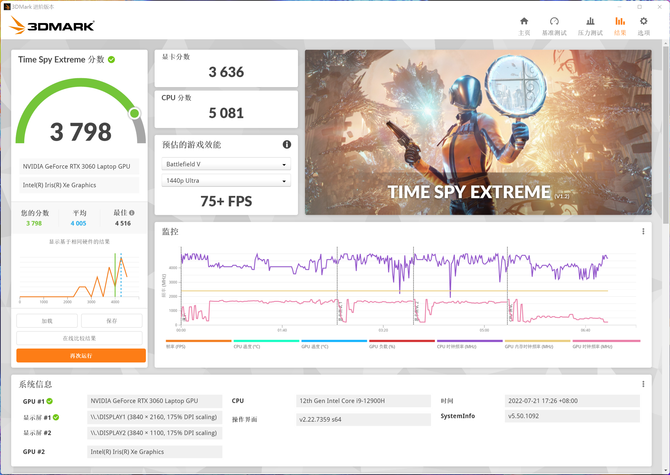Click the info icon next to 最佳

[x=131, y=213]
